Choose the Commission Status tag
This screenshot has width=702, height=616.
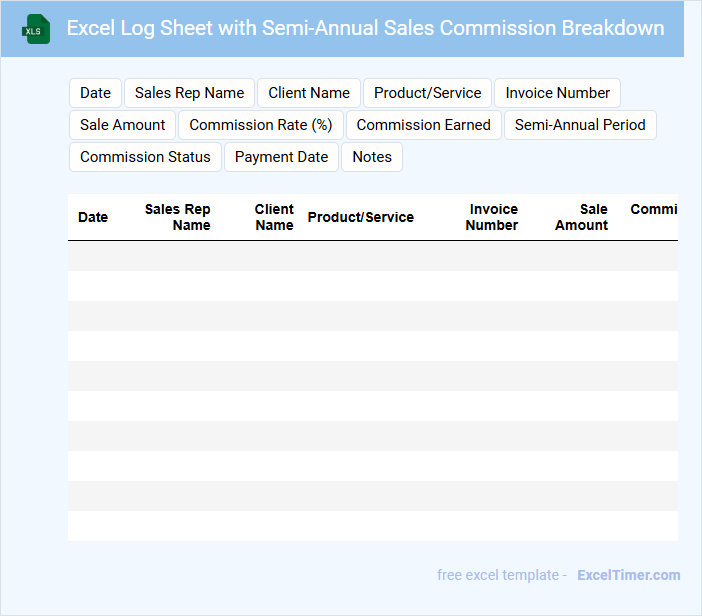145,157
